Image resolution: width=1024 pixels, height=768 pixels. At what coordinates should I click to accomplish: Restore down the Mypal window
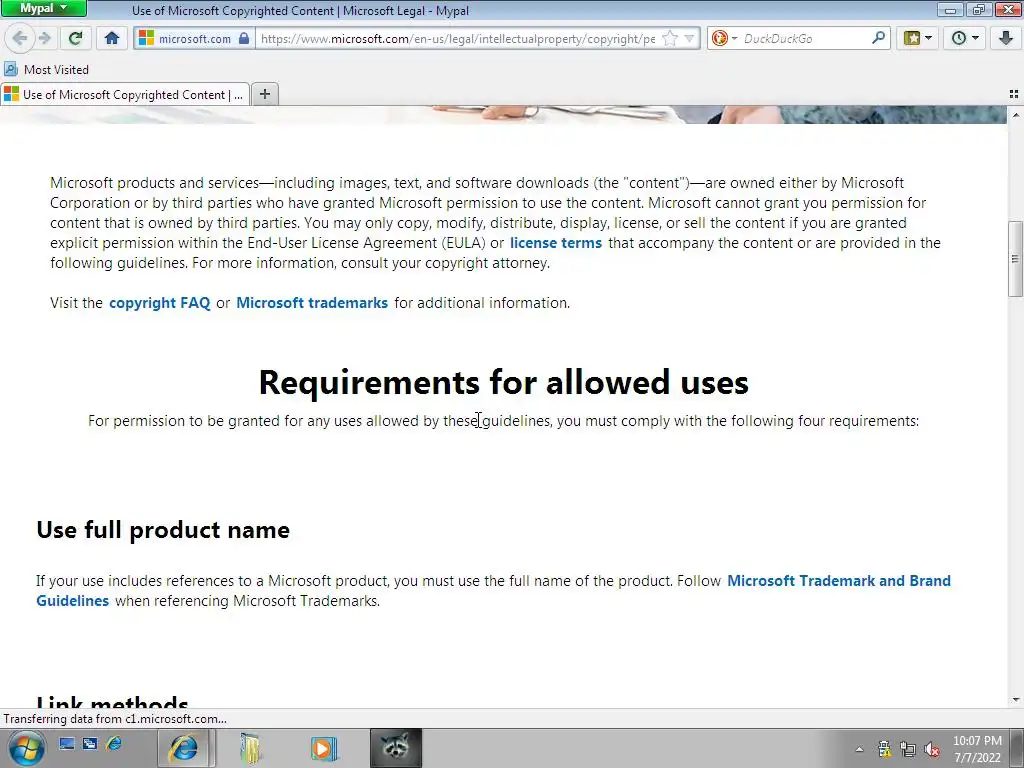[978, 9]
